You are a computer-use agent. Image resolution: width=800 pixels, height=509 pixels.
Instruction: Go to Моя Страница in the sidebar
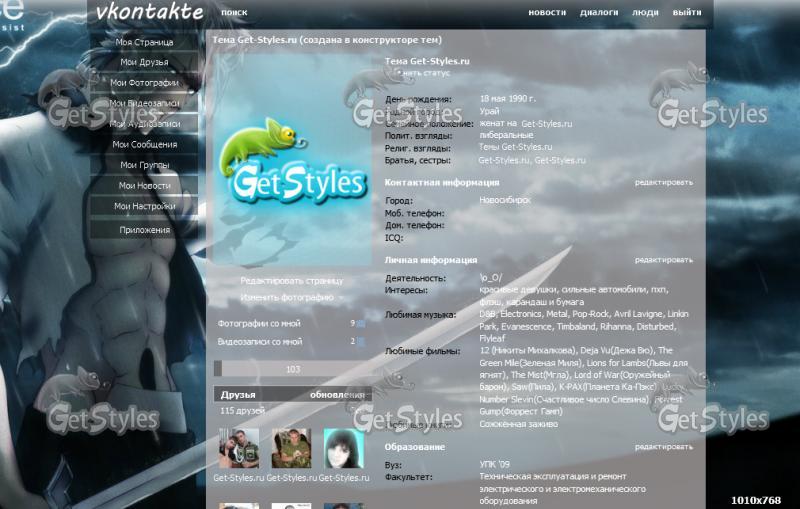coord(144,42)
